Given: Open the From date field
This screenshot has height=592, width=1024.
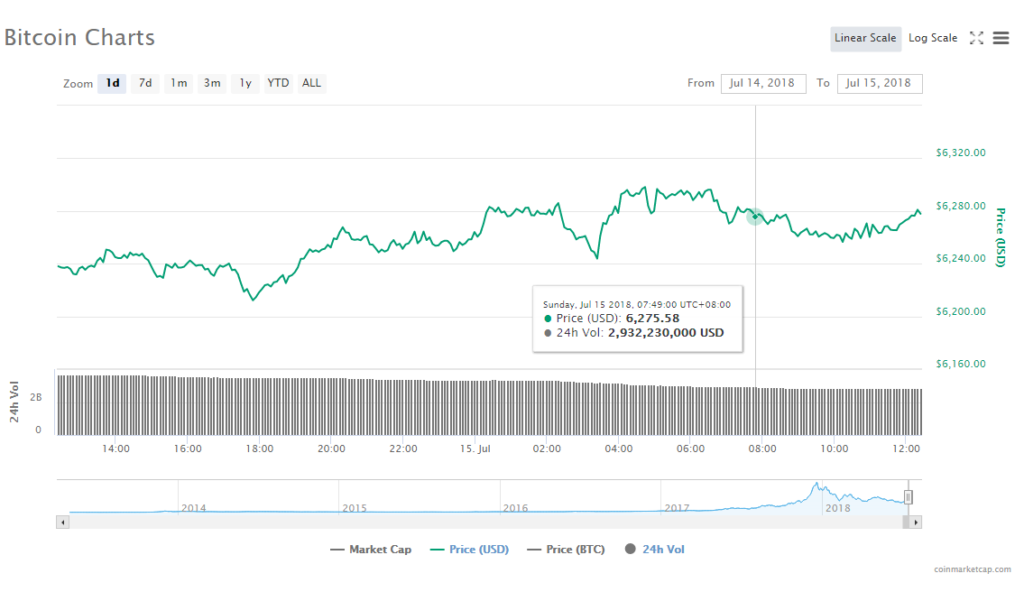Looking at the screenshot, I should click(x=763, y=83).
